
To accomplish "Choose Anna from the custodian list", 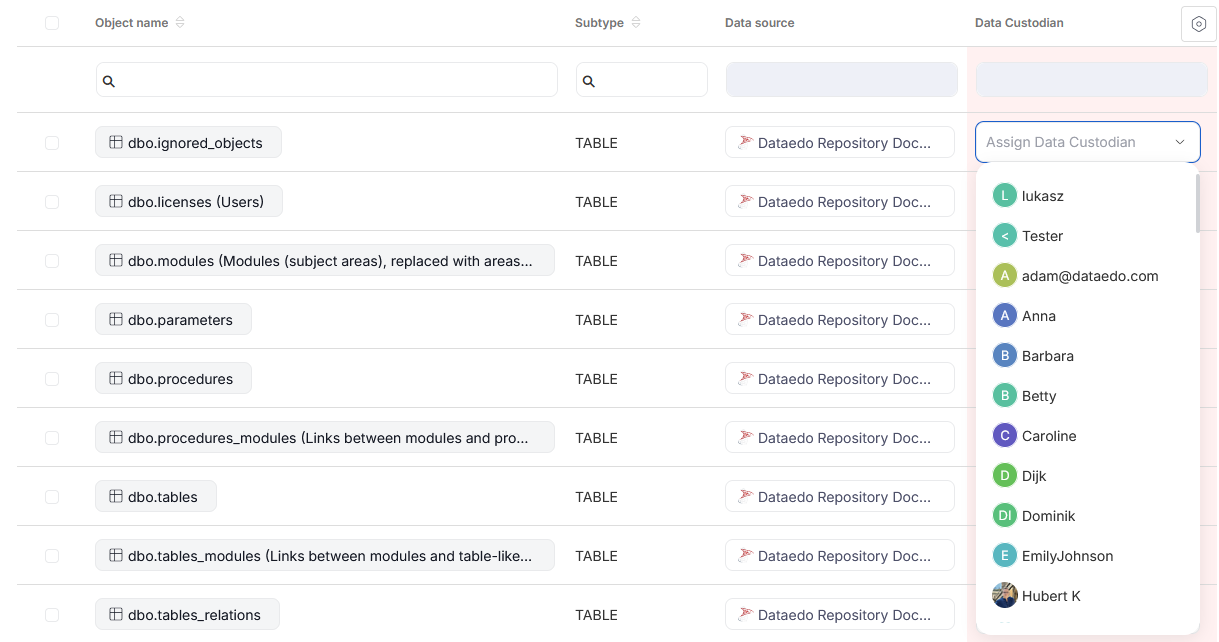I will [x=1039, y=316].
